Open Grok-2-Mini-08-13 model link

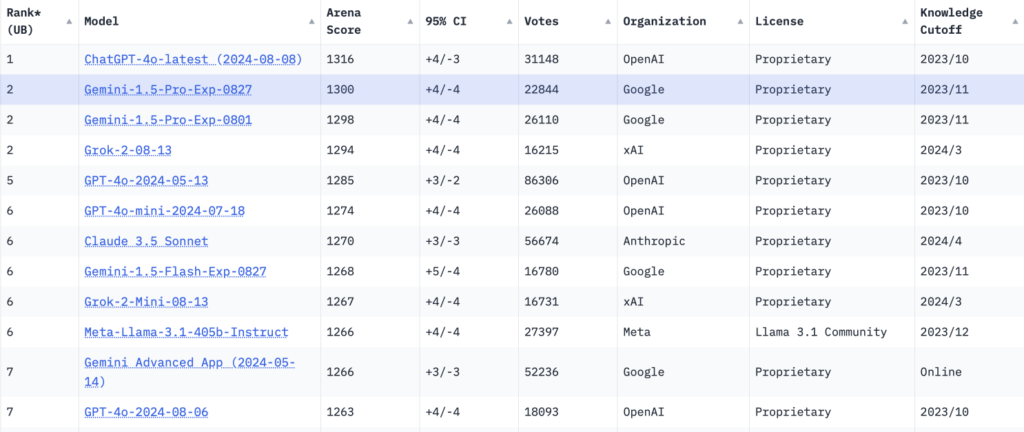pos(146,301)
